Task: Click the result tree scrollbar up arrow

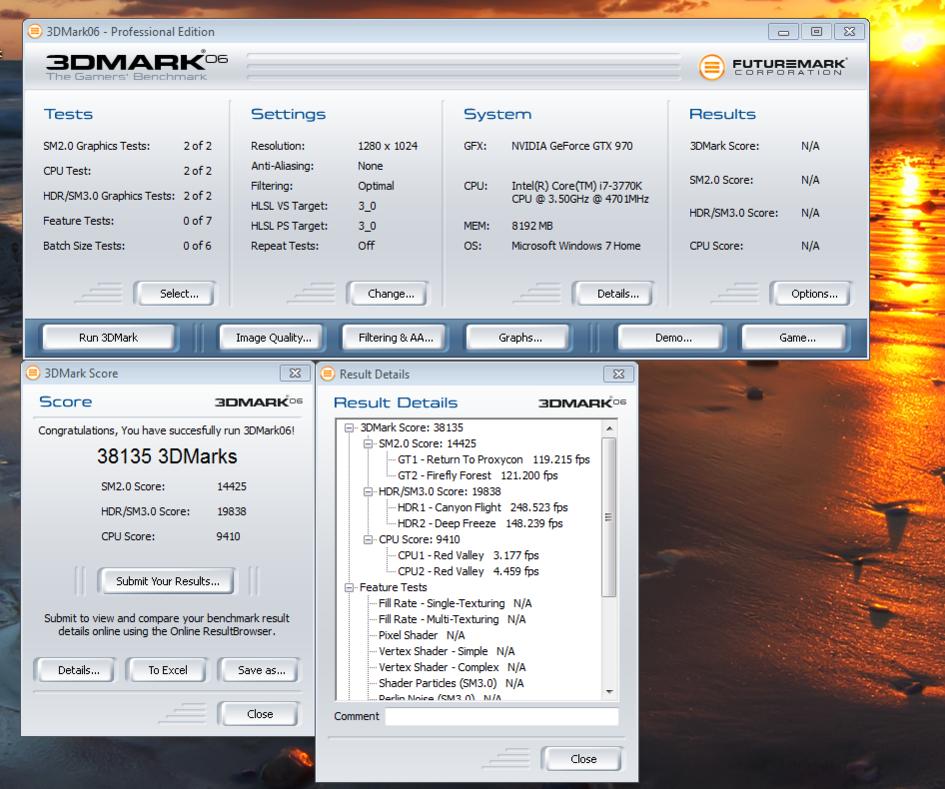Action: coord(609,428)
